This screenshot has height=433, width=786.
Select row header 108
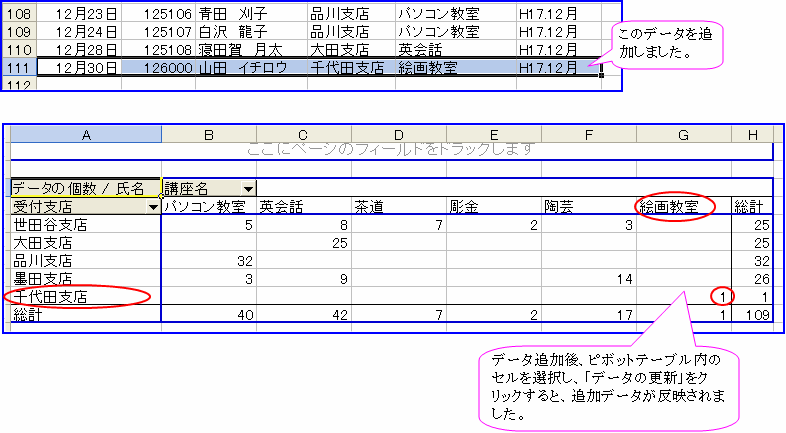click(x=19, y=14)
